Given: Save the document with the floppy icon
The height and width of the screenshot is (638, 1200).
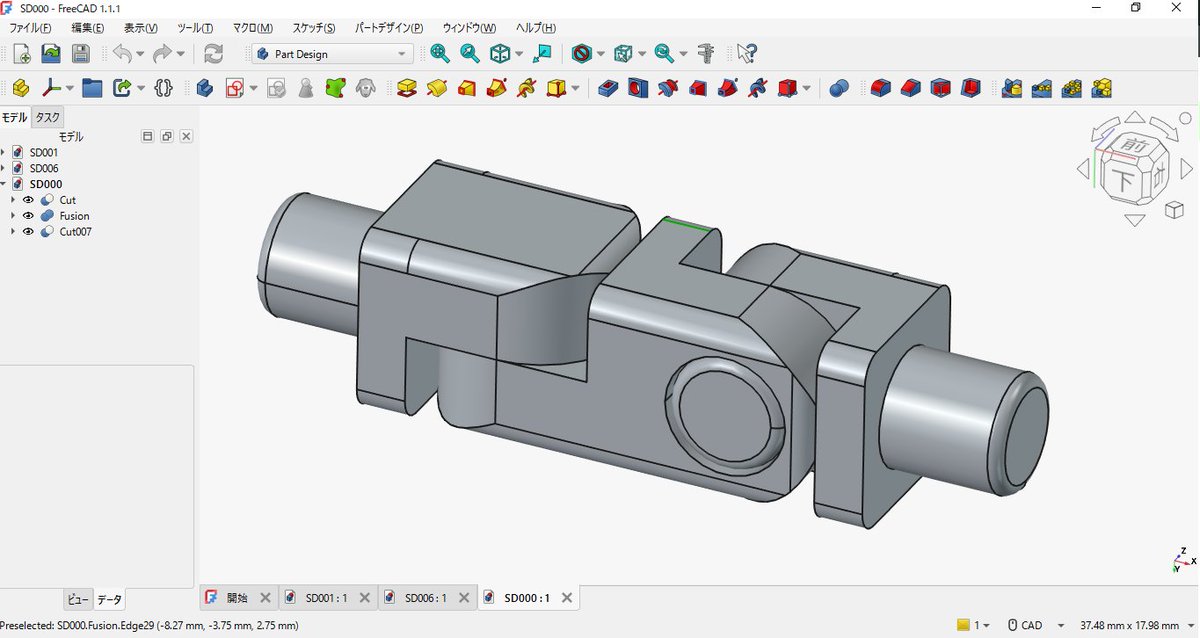Looking at the screenshot, I should (80, 54).
